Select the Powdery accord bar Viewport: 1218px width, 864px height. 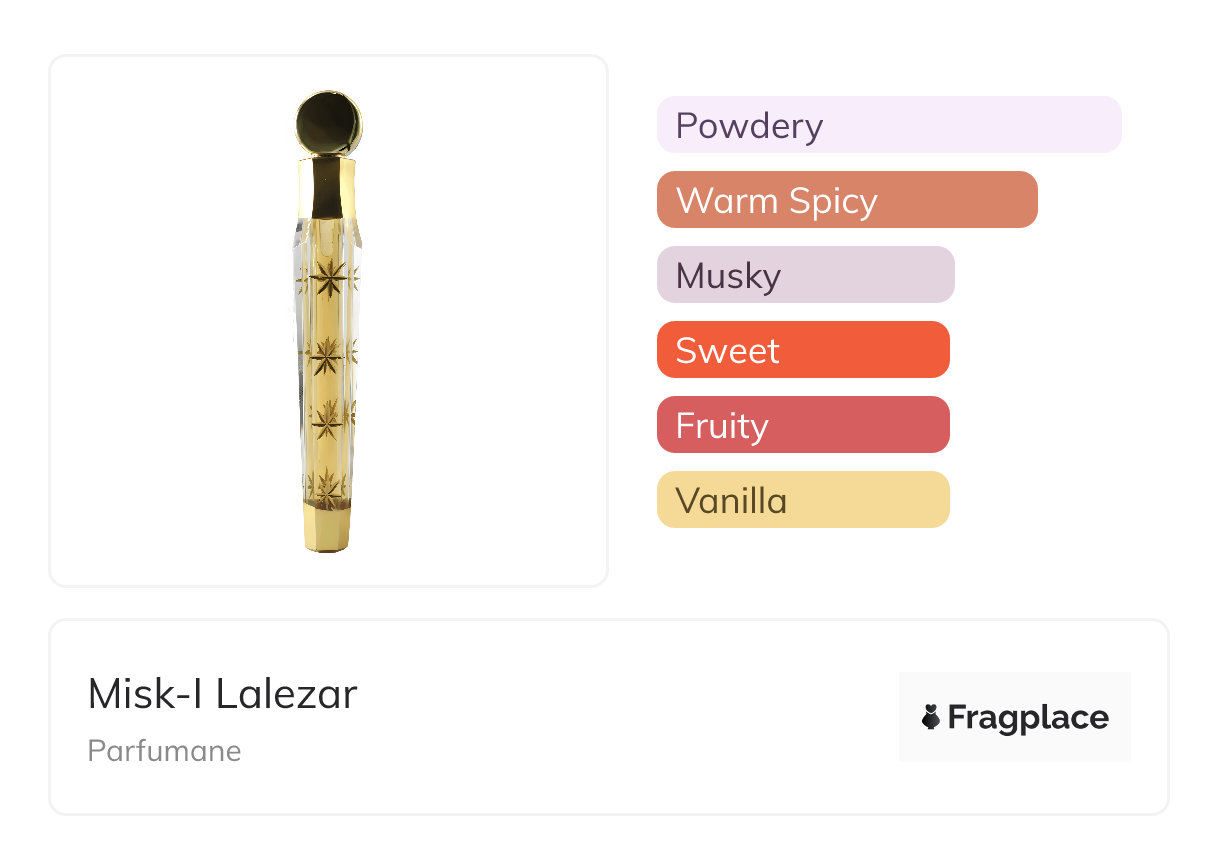[x=888, y=125]
